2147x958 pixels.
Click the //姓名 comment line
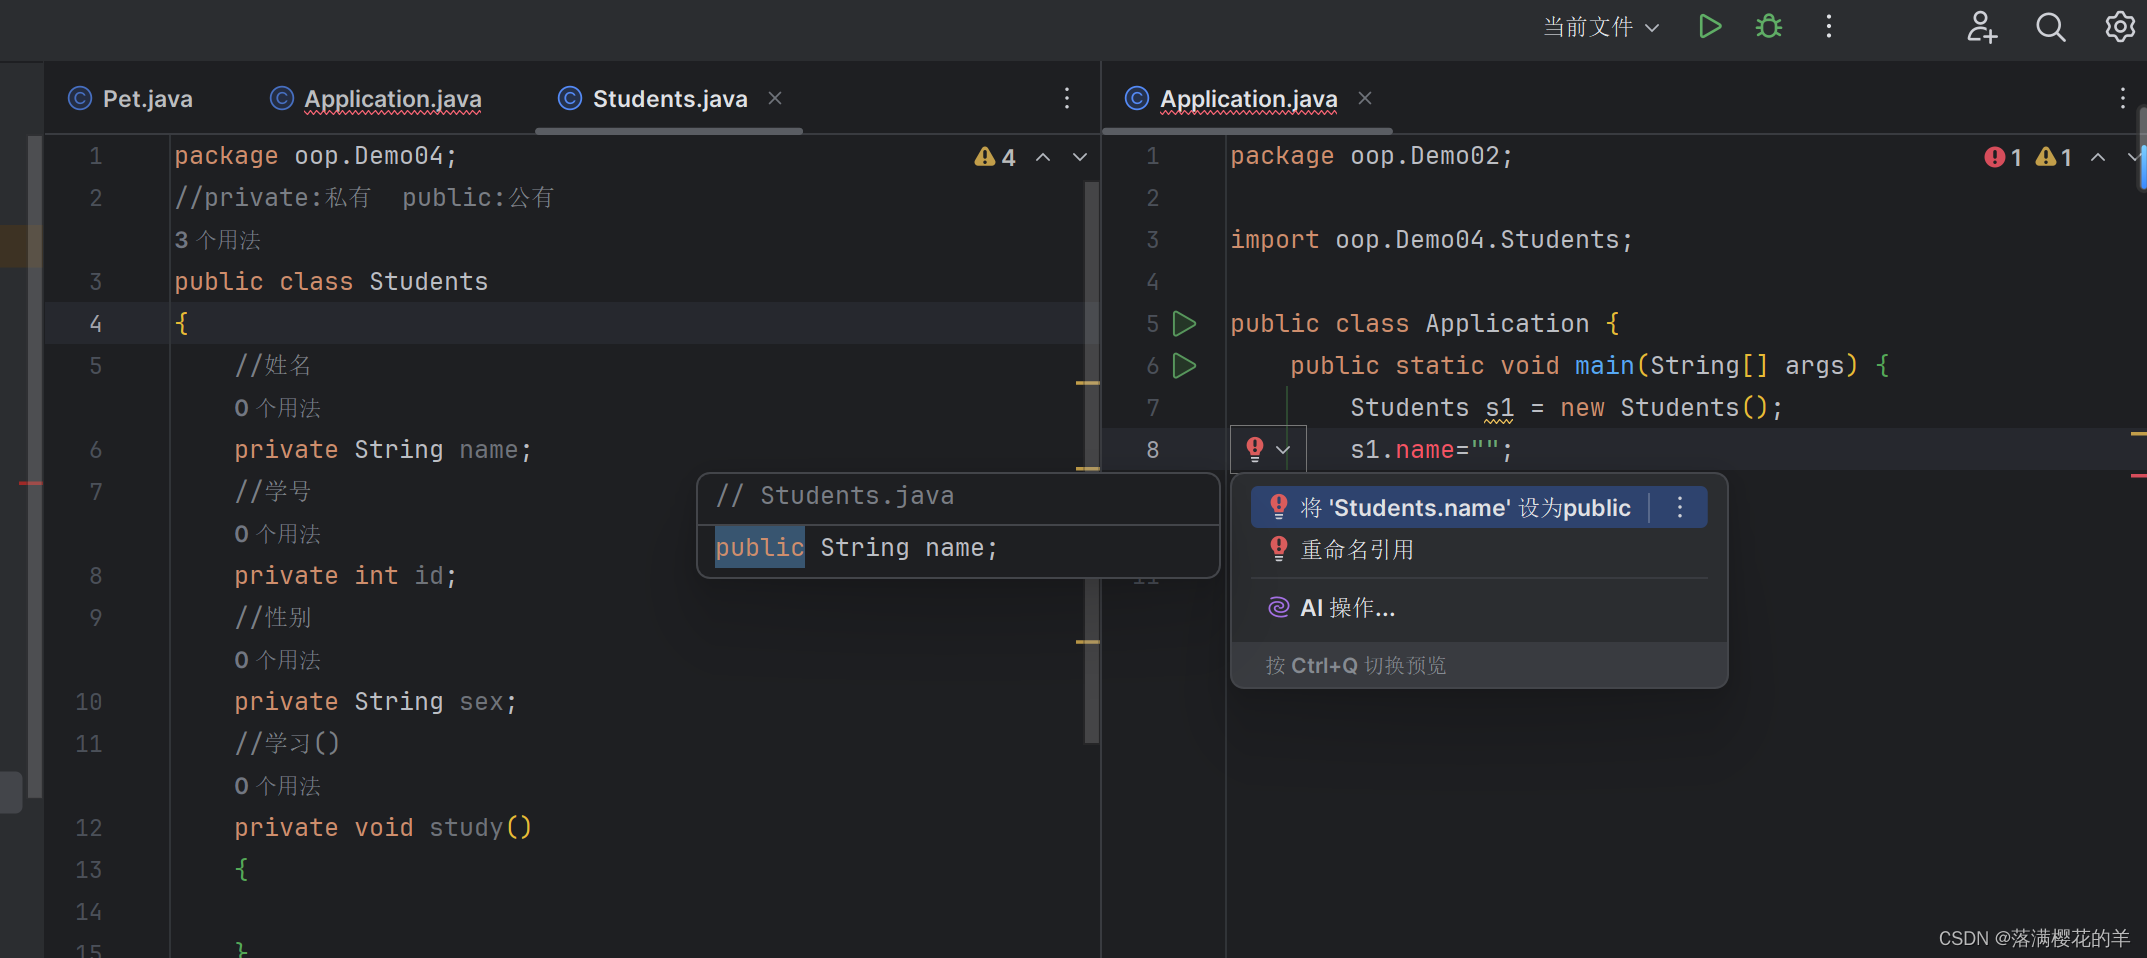click(273, 366)
